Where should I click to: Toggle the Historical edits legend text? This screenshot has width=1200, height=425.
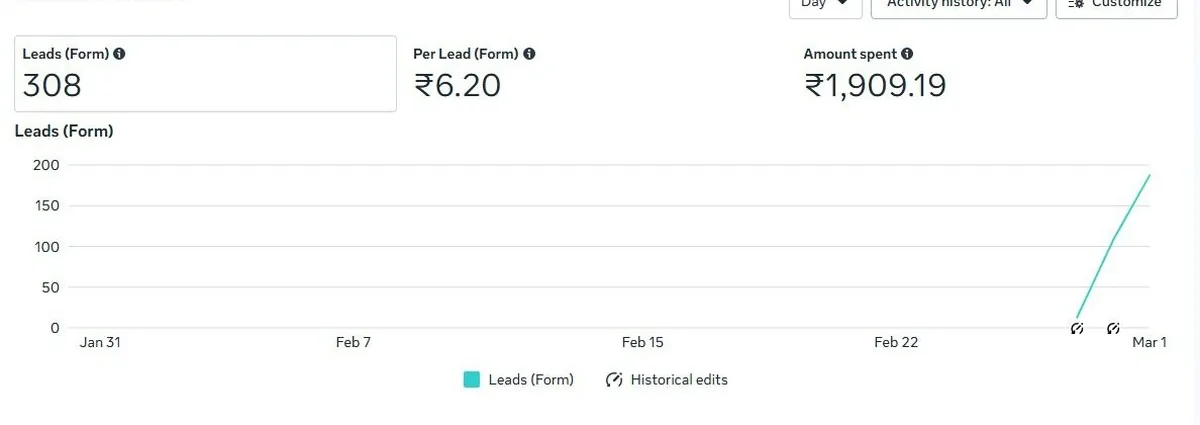pyautogui.click(x=679, y=380)
